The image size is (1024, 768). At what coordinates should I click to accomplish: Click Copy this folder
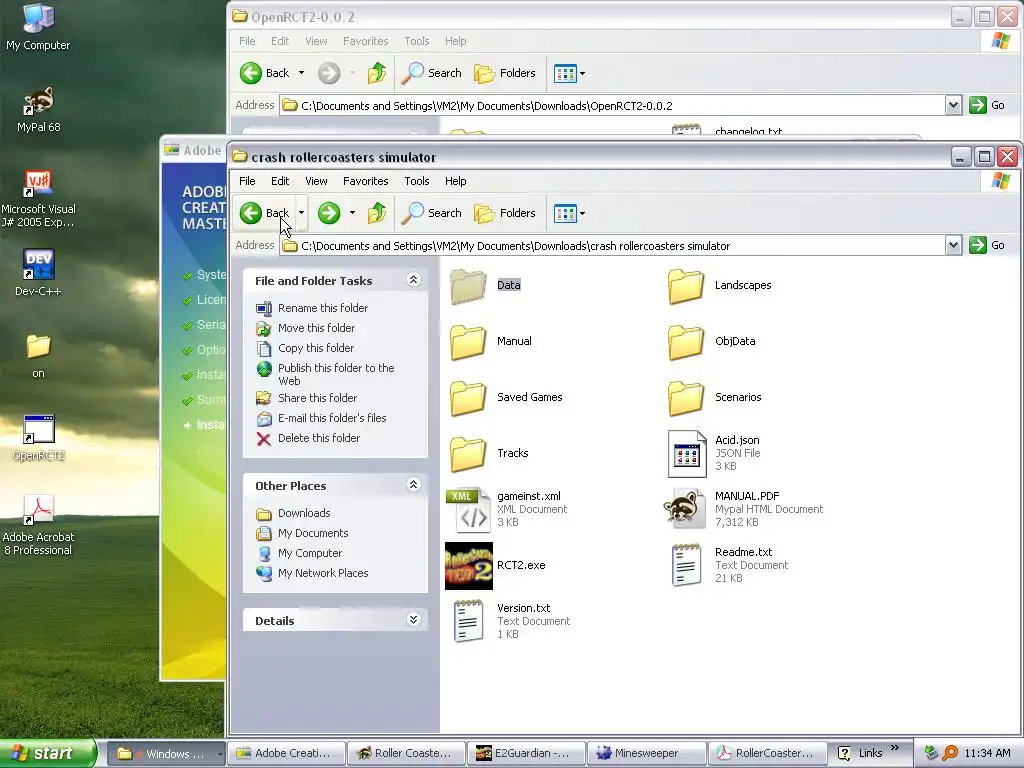point(305,348)
